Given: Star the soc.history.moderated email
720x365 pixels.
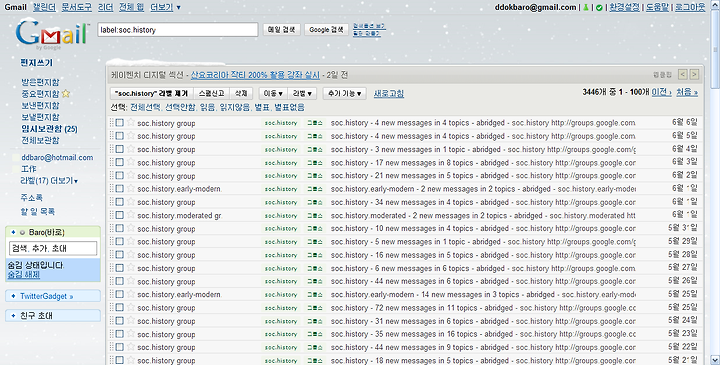Looking at the screenshot, I should 131,215.
